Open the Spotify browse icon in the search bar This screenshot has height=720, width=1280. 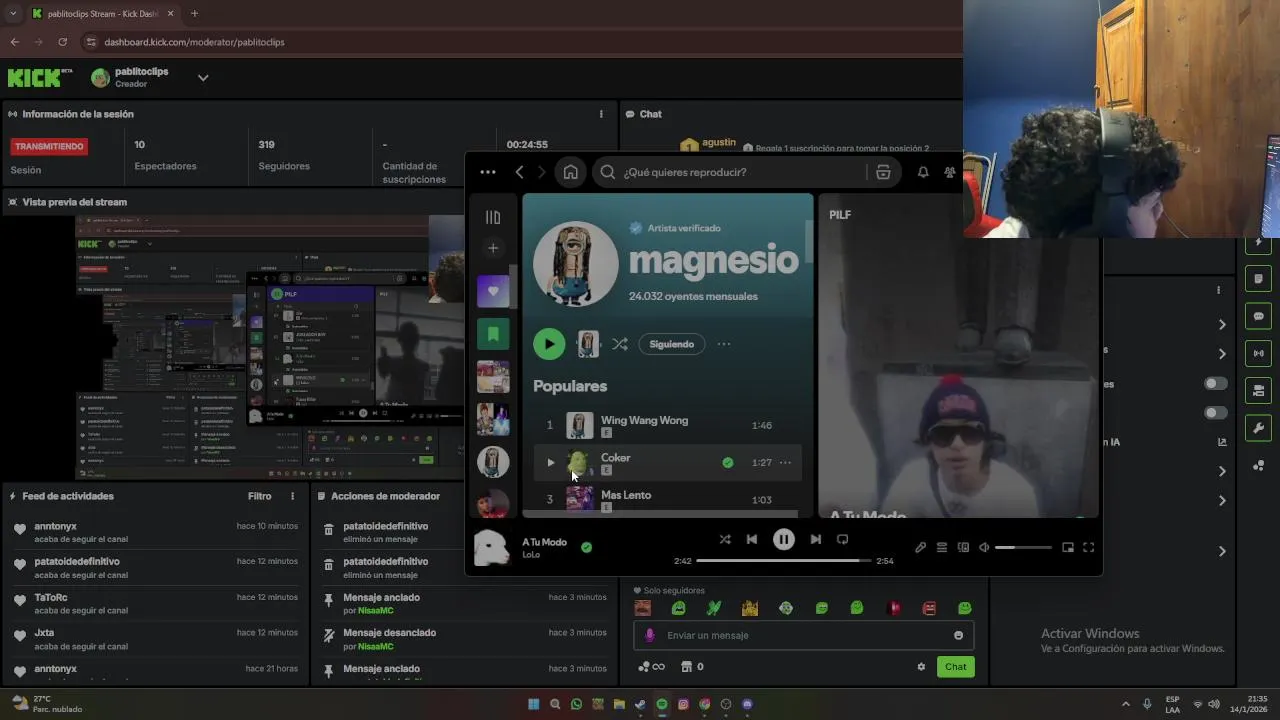883,172
